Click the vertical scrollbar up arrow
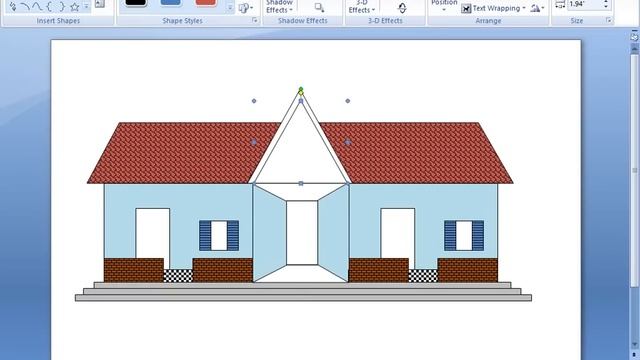 coord(634,48)
